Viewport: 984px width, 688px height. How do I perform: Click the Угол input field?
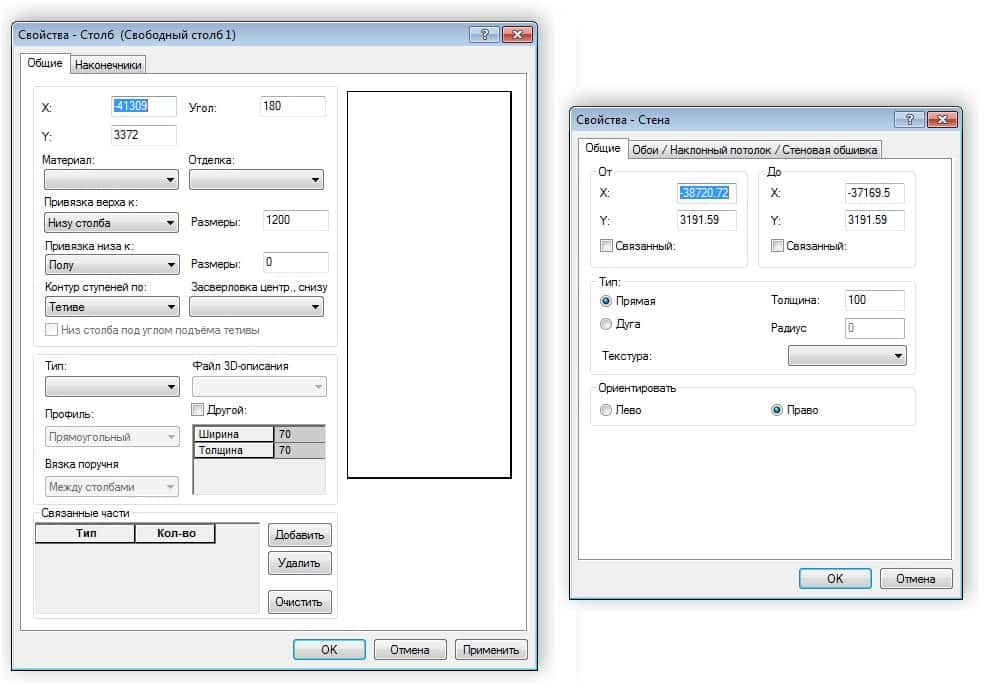[292, 106]
